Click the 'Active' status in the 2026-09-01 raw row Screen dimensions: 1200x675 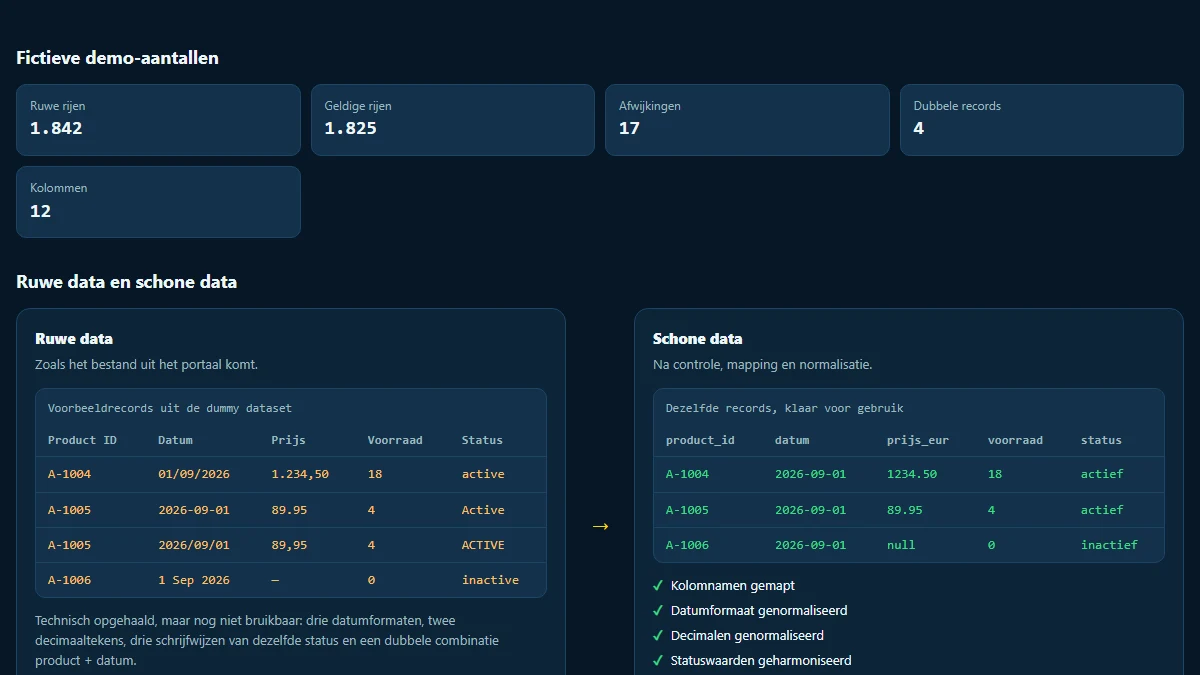click(483, 510)
